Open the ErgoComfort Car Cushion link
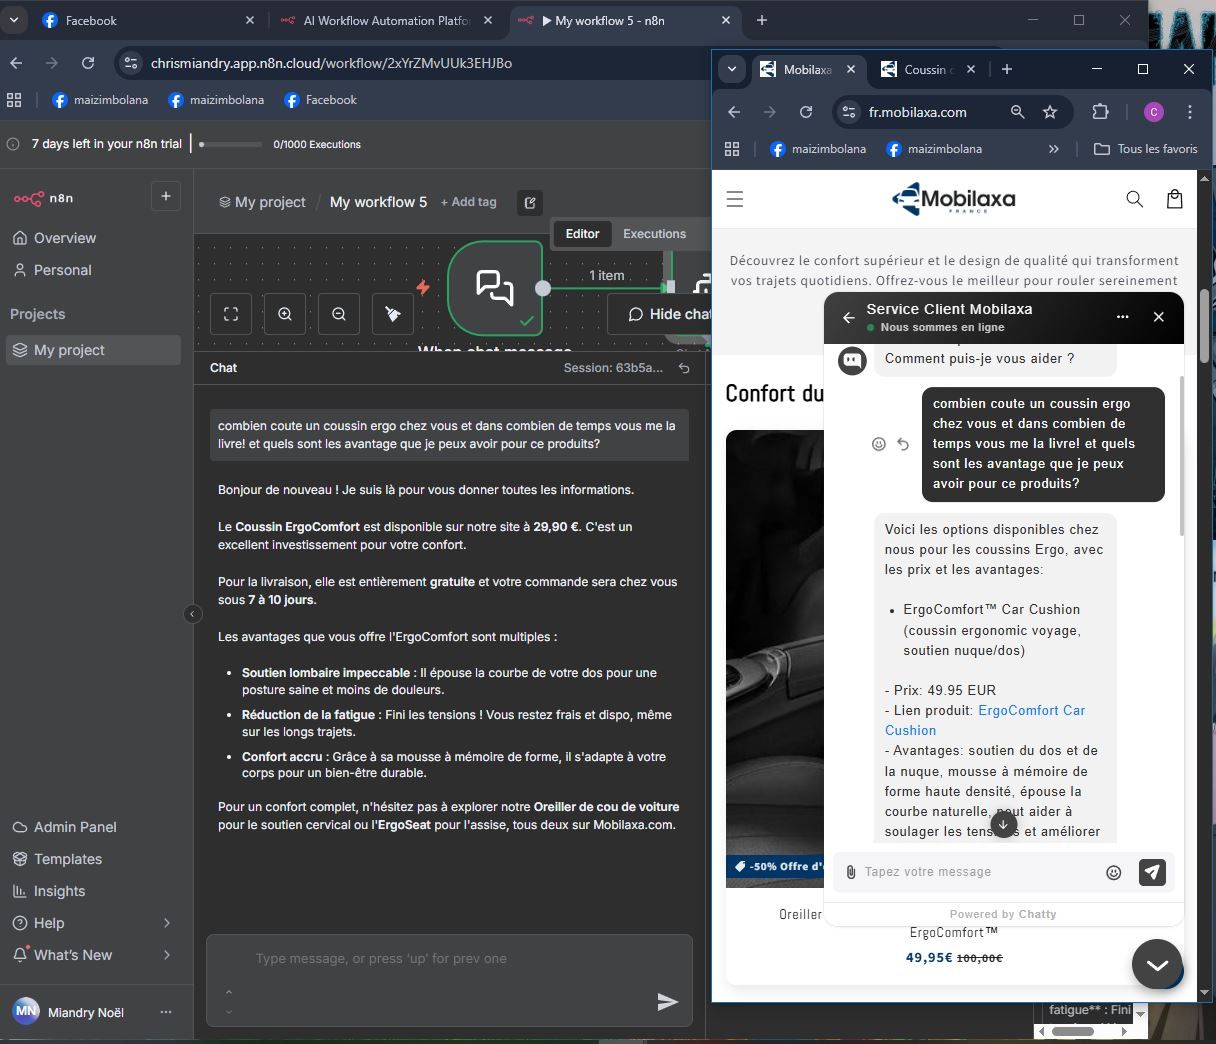 click(1030, 710)
